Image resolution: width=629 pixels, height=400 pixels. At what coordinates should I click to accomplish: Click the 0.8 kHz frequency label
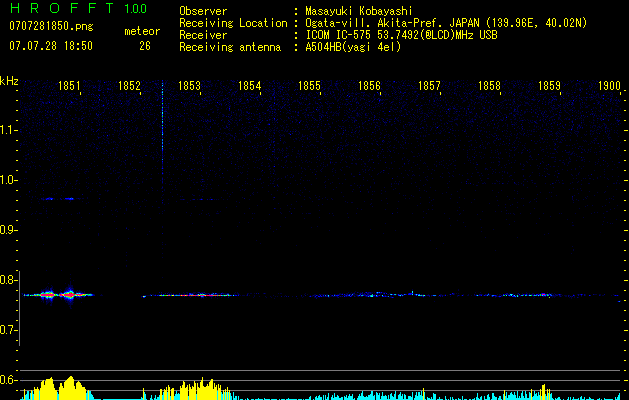8,280
